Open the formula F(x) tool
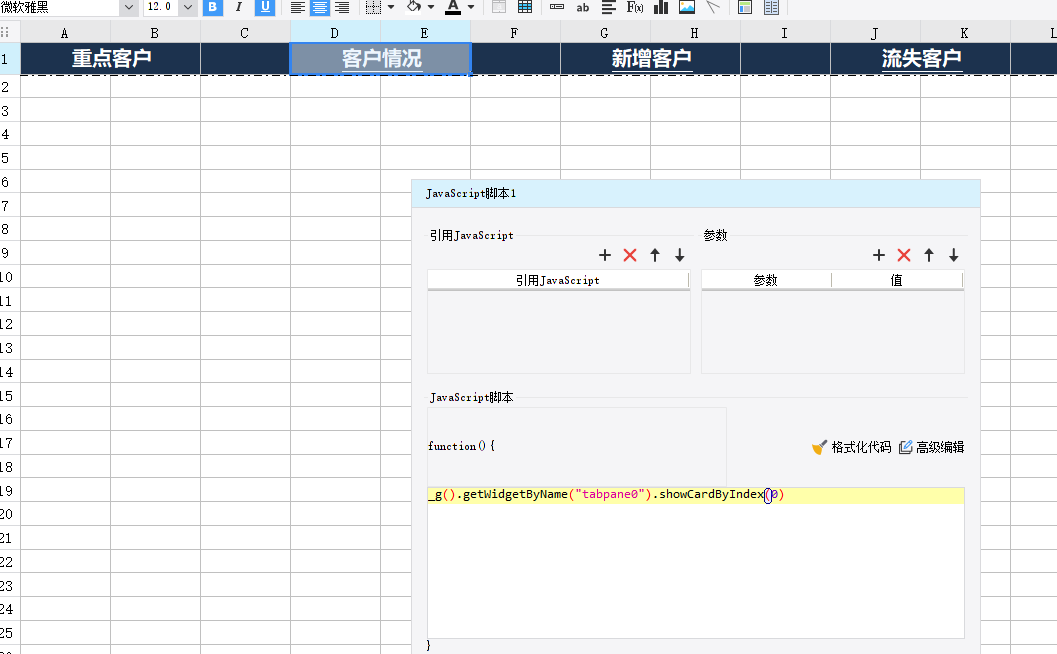This screenshot has height=654, width=1057. tap(635, 7)
